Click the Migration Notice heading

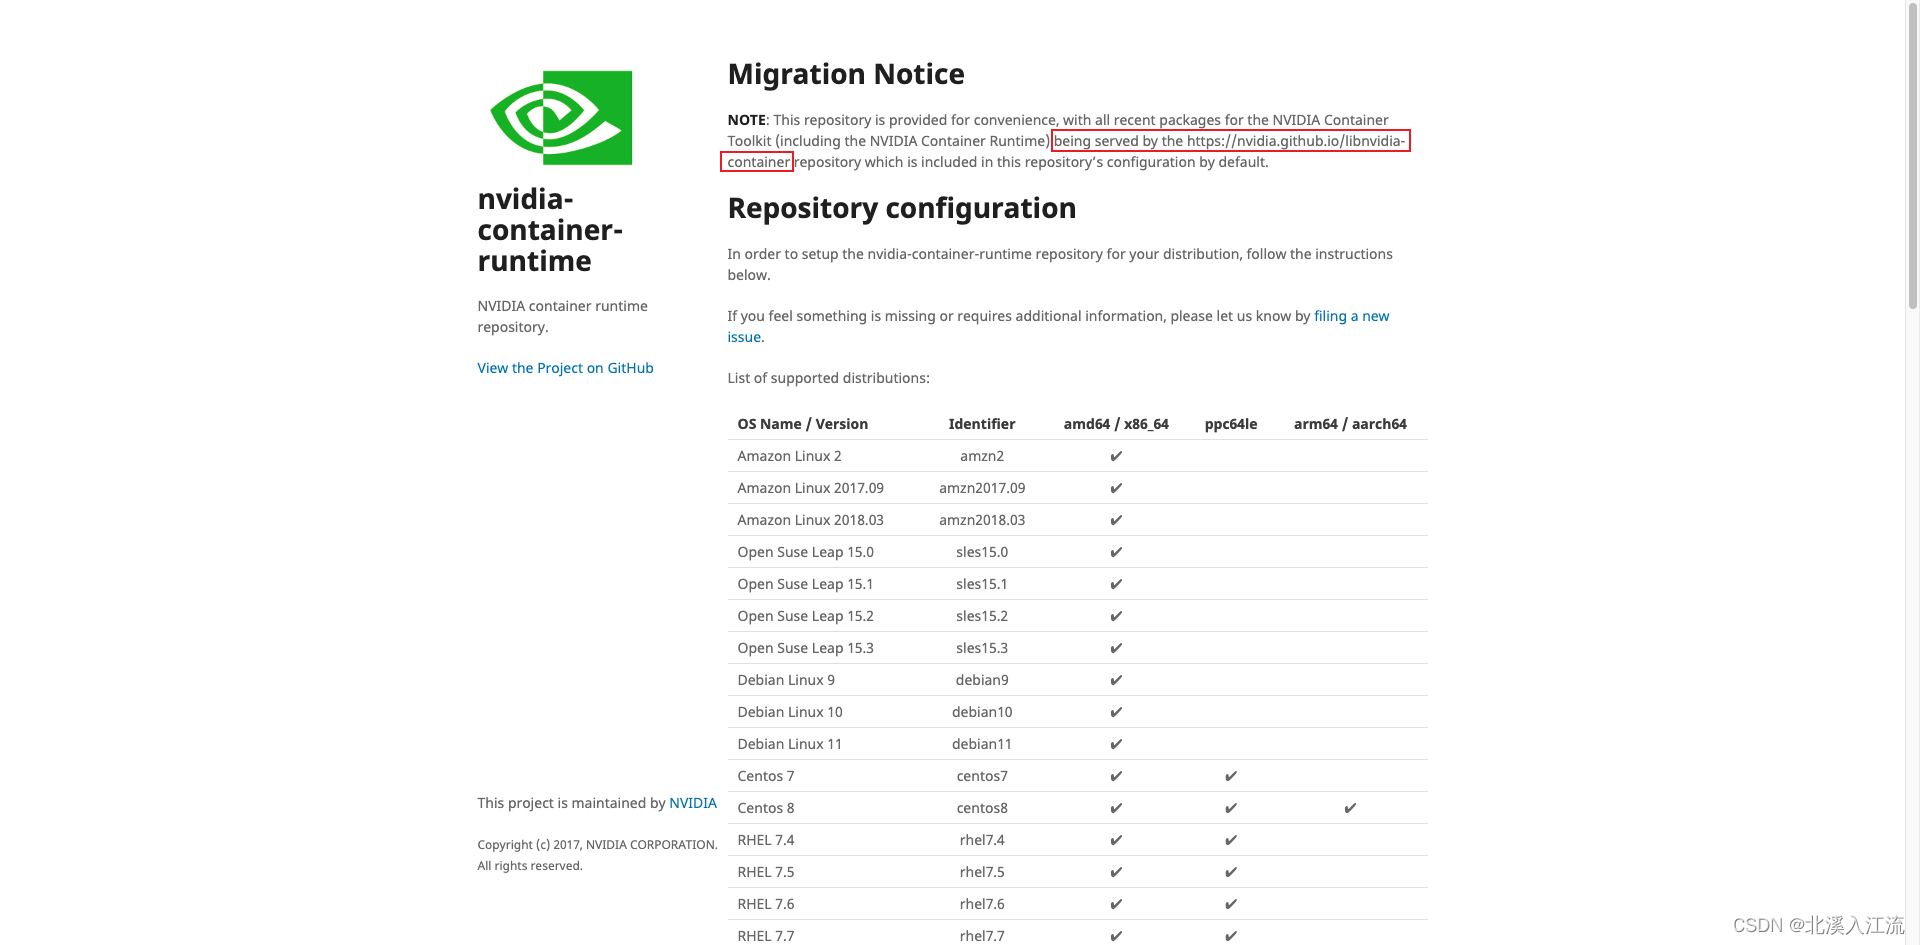[846, 74]
